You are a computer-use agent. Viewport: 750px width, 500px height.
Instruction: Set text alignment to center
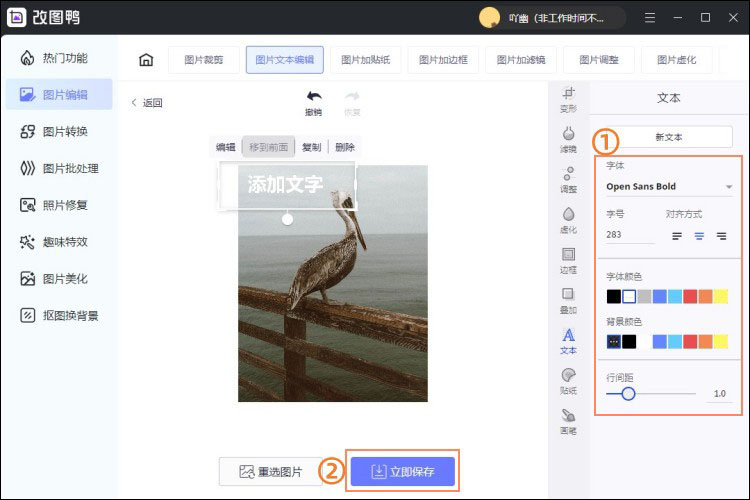(699, 236)
